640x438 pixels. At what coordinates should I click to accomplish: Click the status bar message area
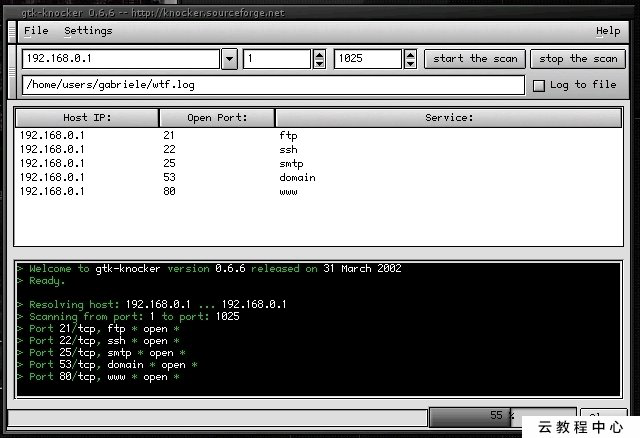[x=217, y=418]
